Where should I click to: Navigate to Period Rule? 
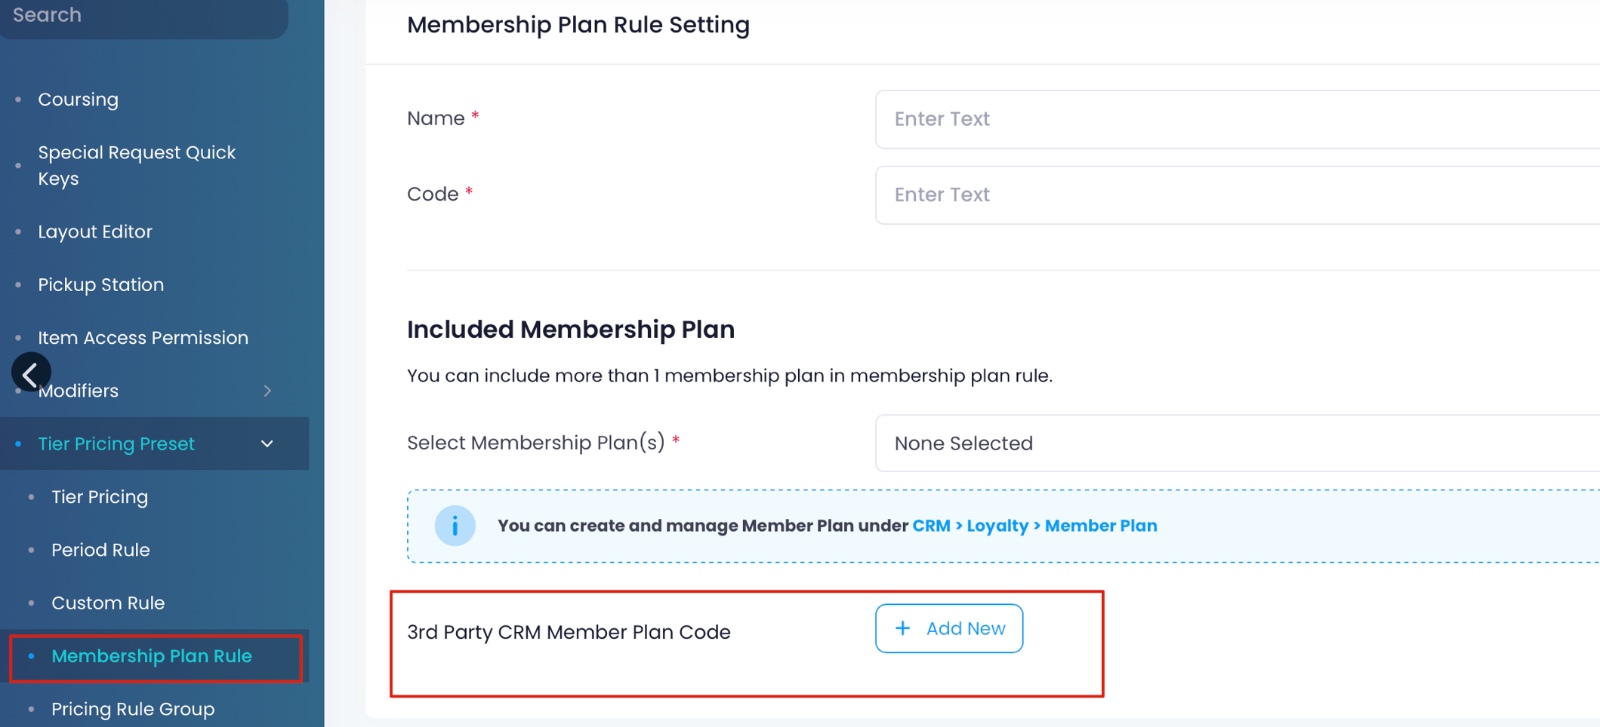tap(100, 549)
